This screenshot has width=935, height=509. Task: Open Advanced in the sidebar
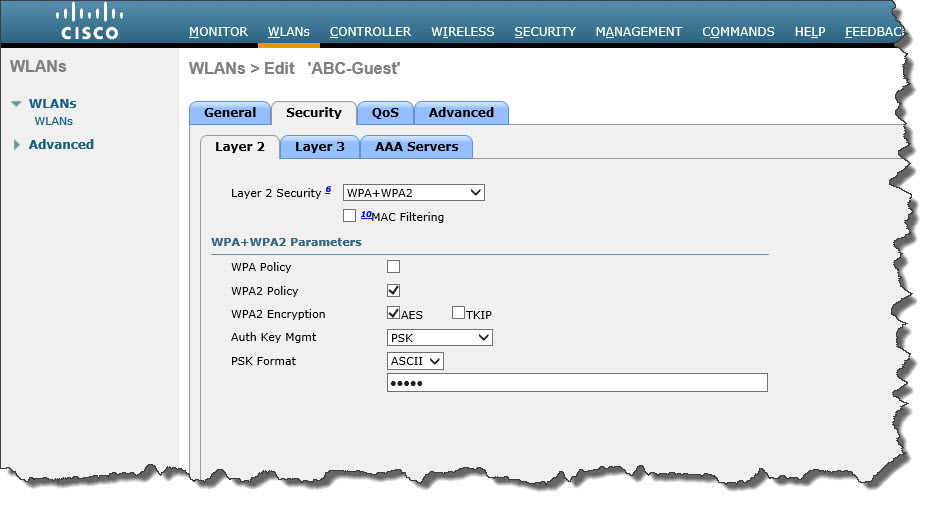61,145
